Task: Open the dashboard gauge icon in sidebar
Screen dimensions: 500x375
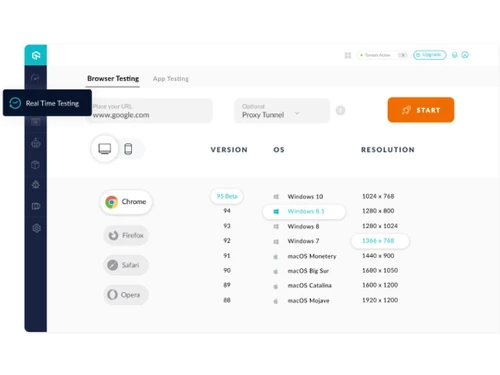Action: [x=35, y=78]
